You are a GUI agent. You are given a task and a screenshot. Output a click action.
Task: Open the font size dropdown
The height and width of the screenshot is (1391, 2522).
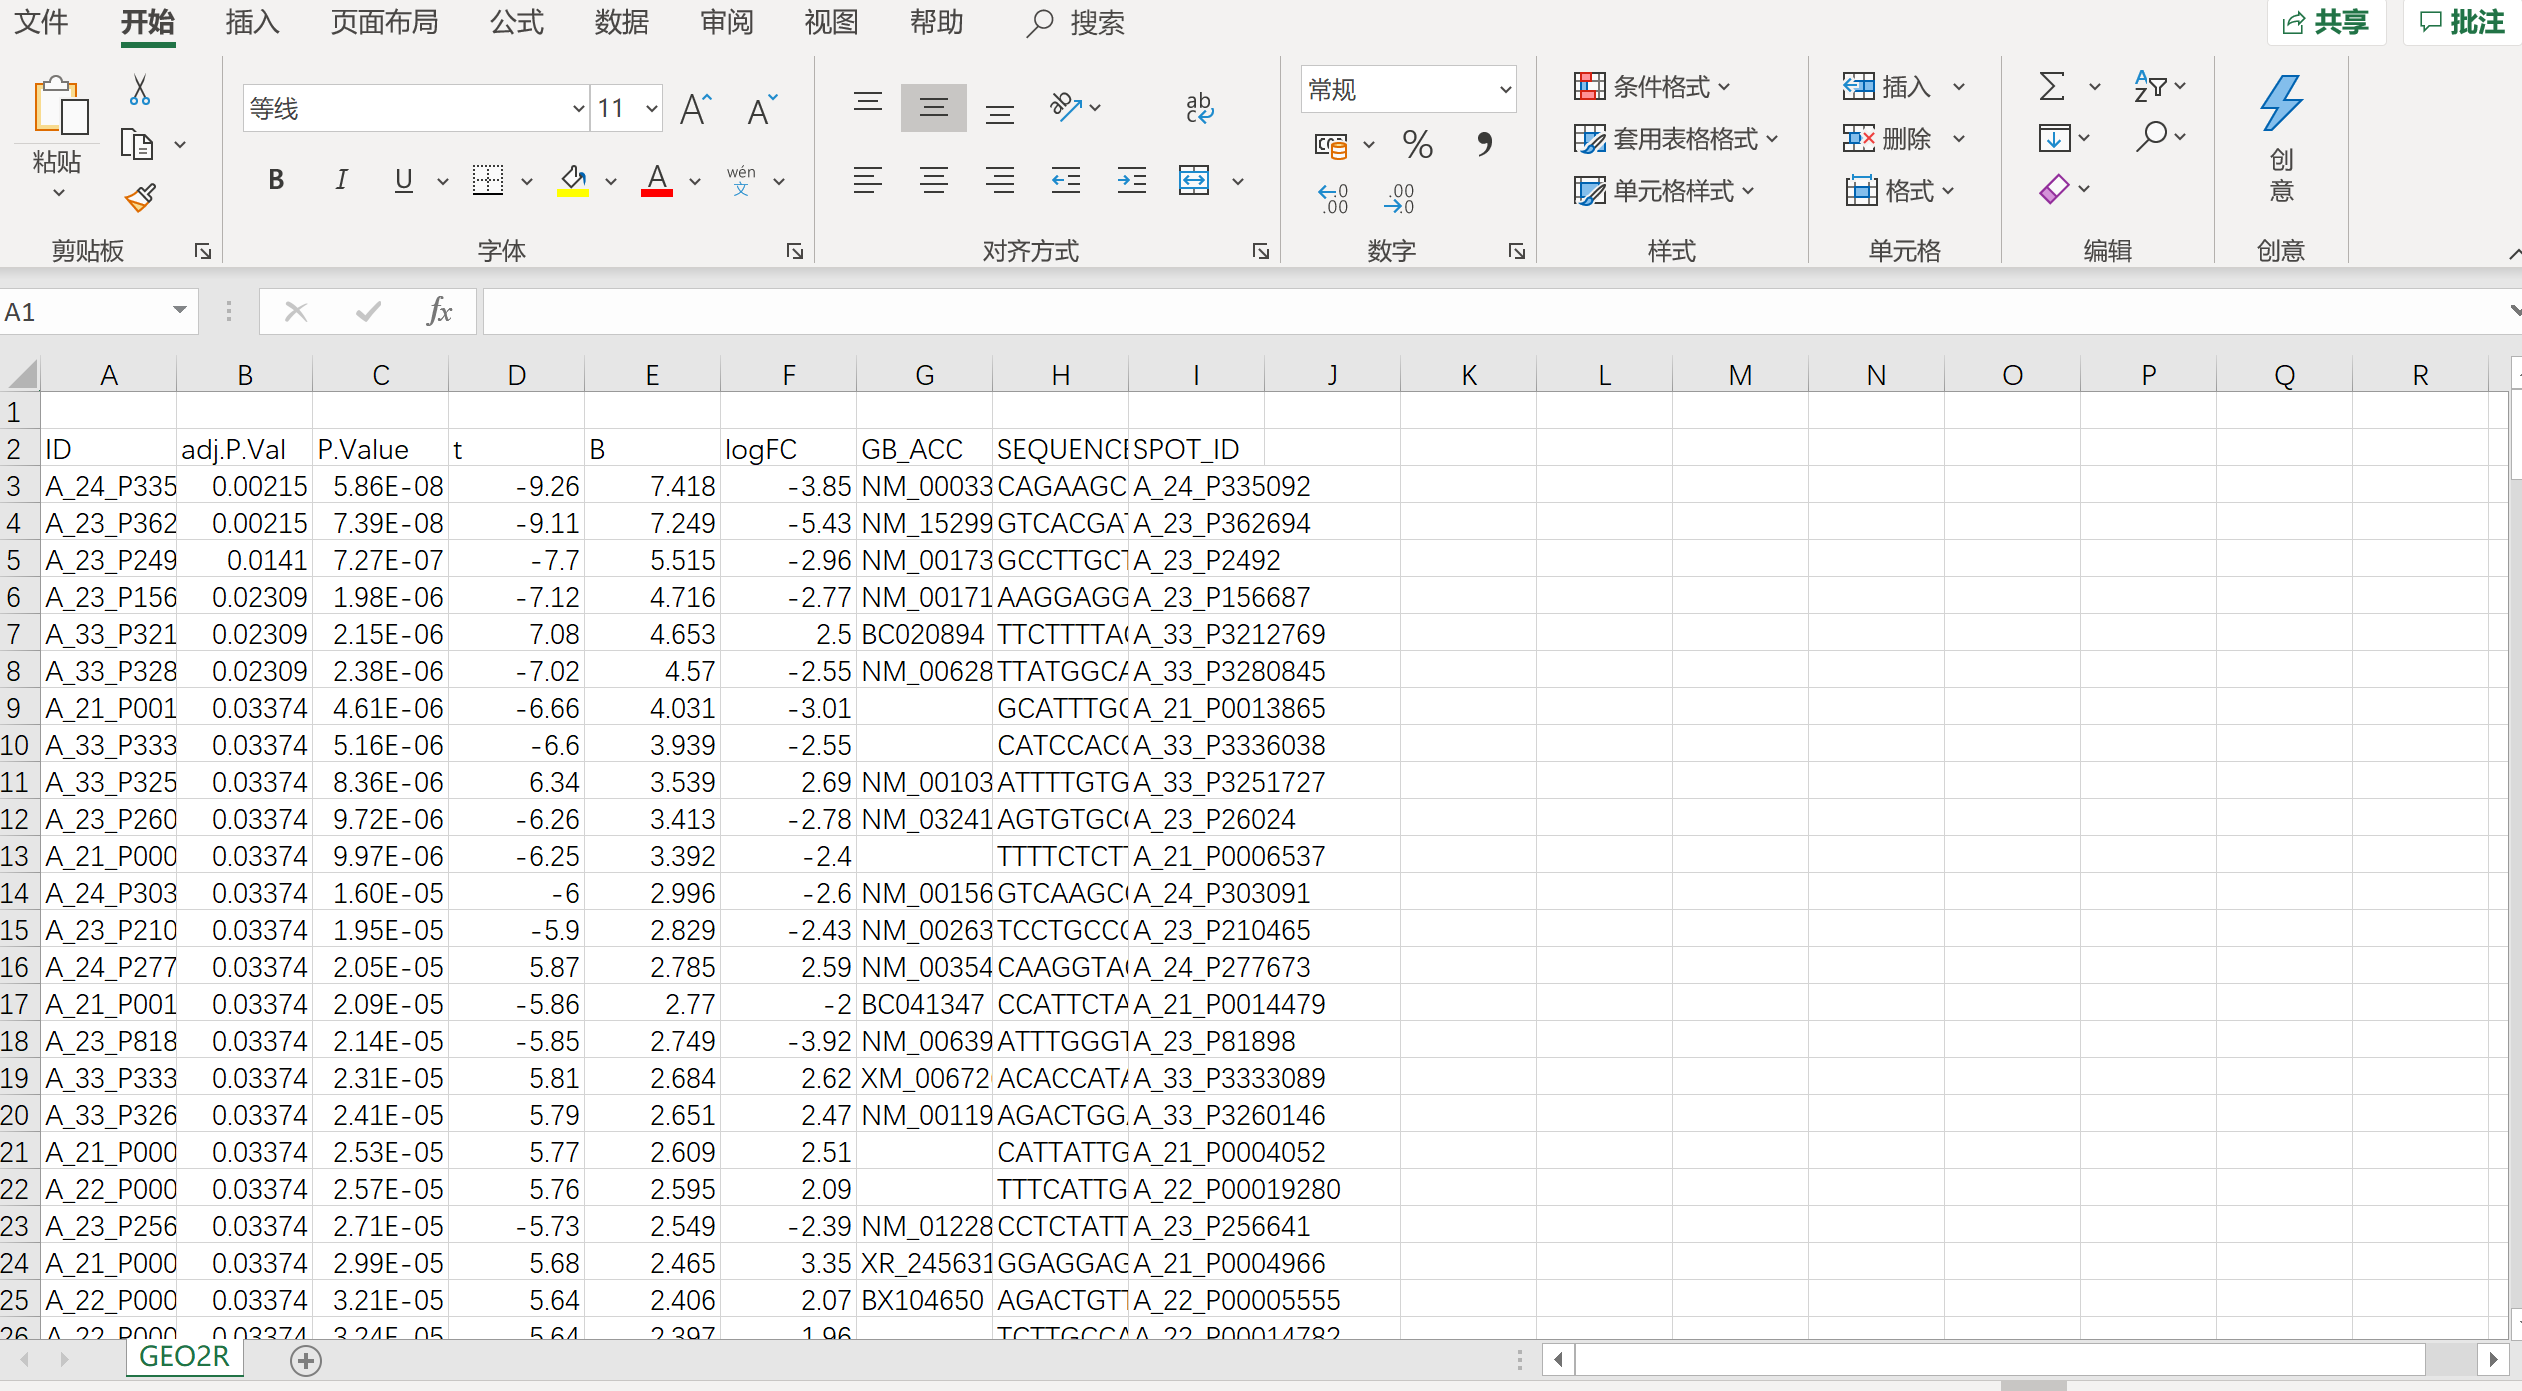click(x=652, y=108)
